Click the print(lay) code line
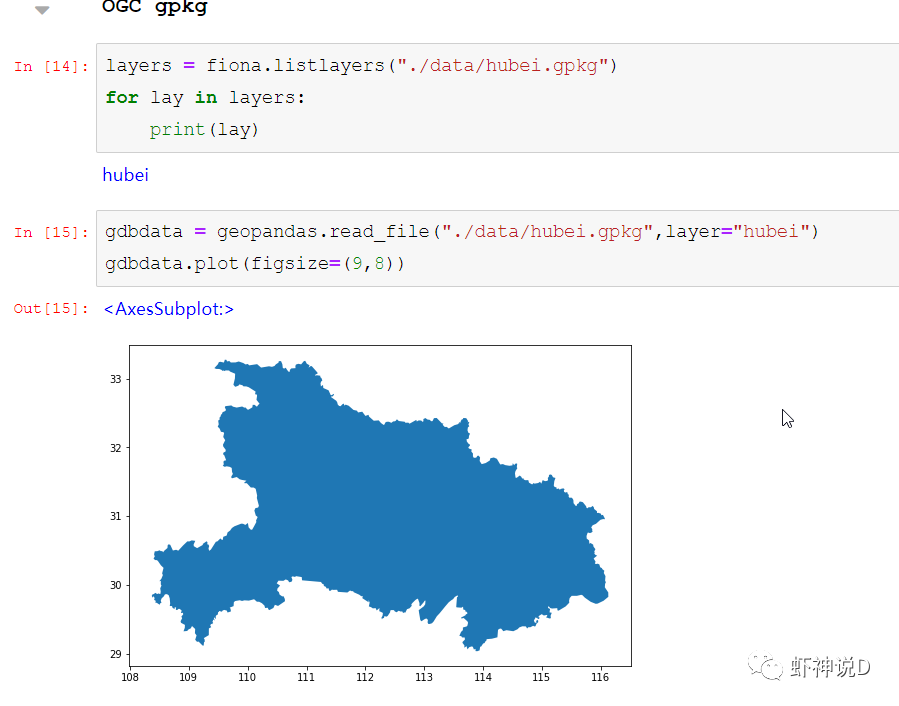Viewport: 899px width, 706px height. 204,130
